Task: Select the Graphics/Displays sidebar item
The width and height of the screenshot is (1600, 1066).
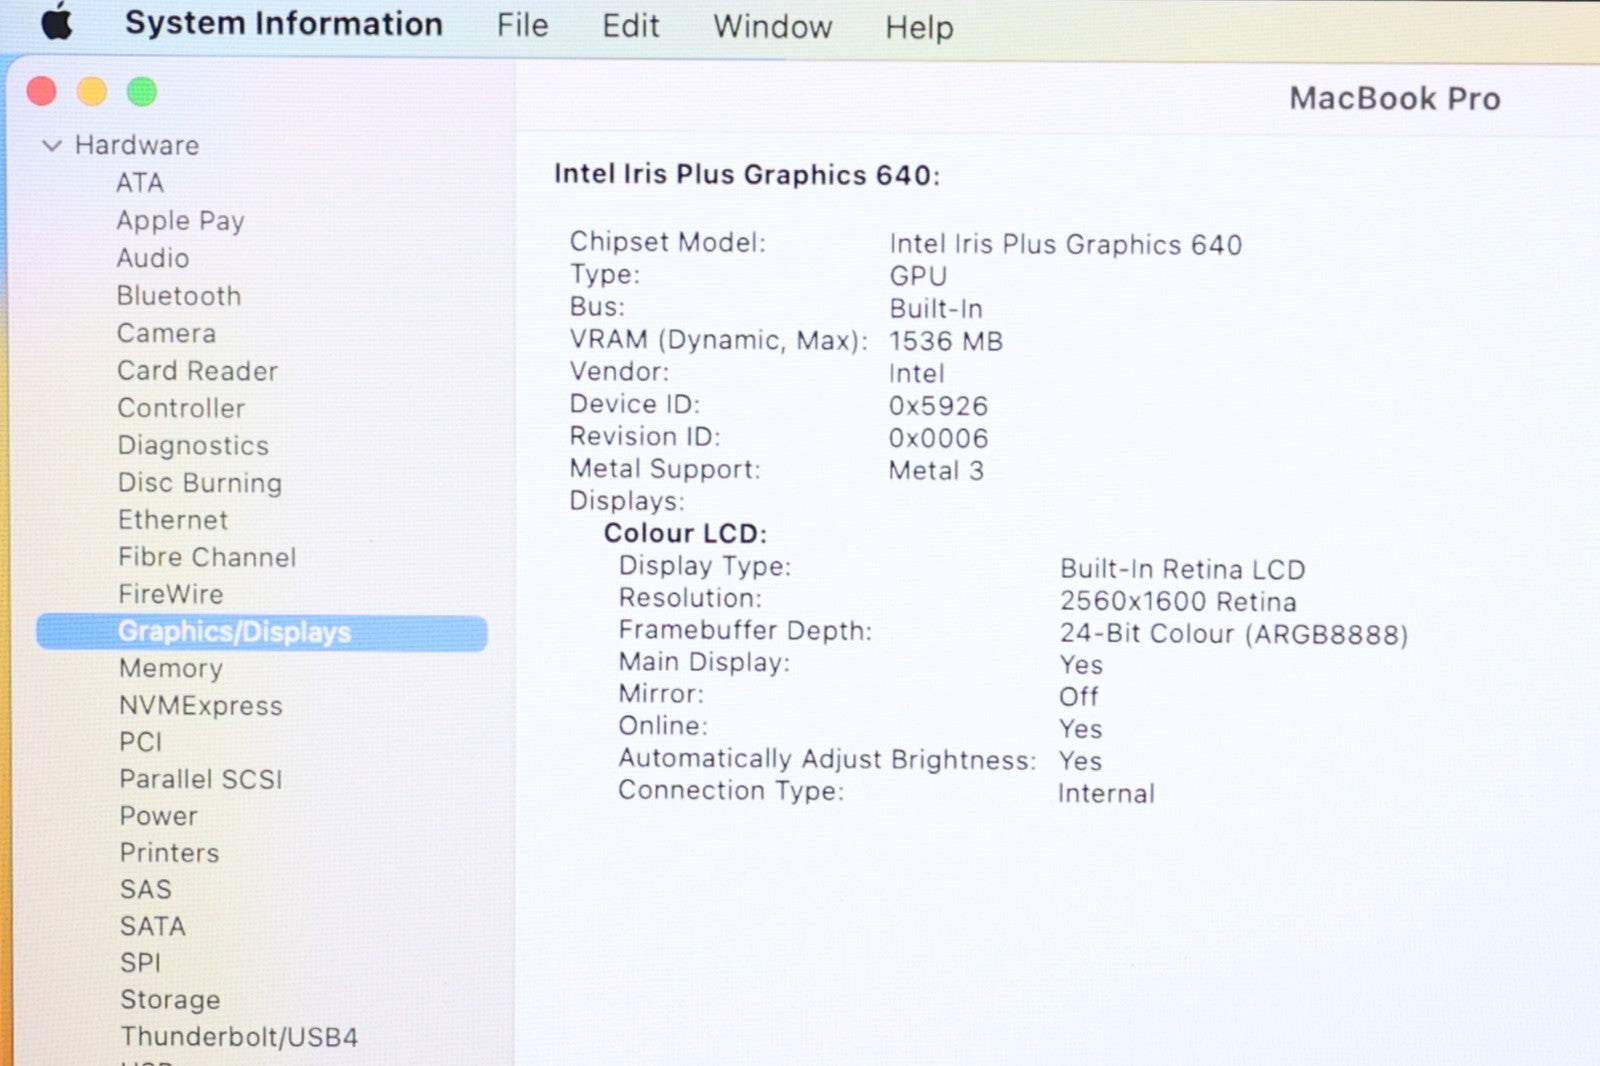Action: [234, 632]
